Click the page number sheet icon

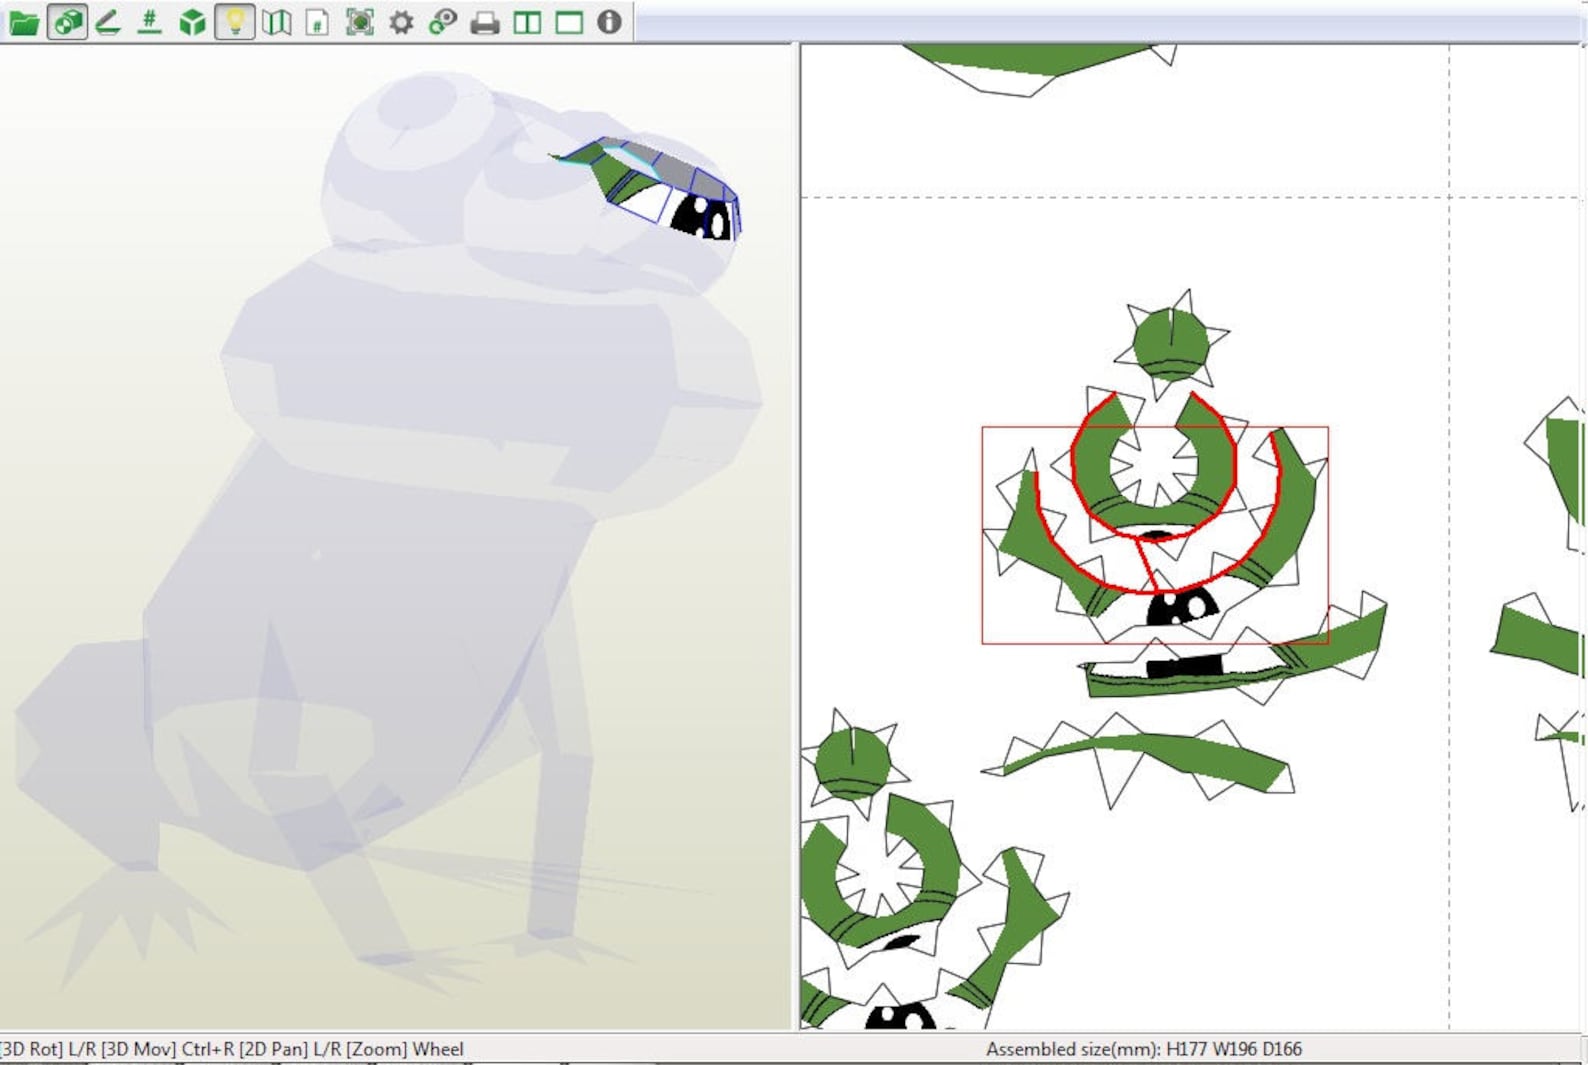(317, 22)
